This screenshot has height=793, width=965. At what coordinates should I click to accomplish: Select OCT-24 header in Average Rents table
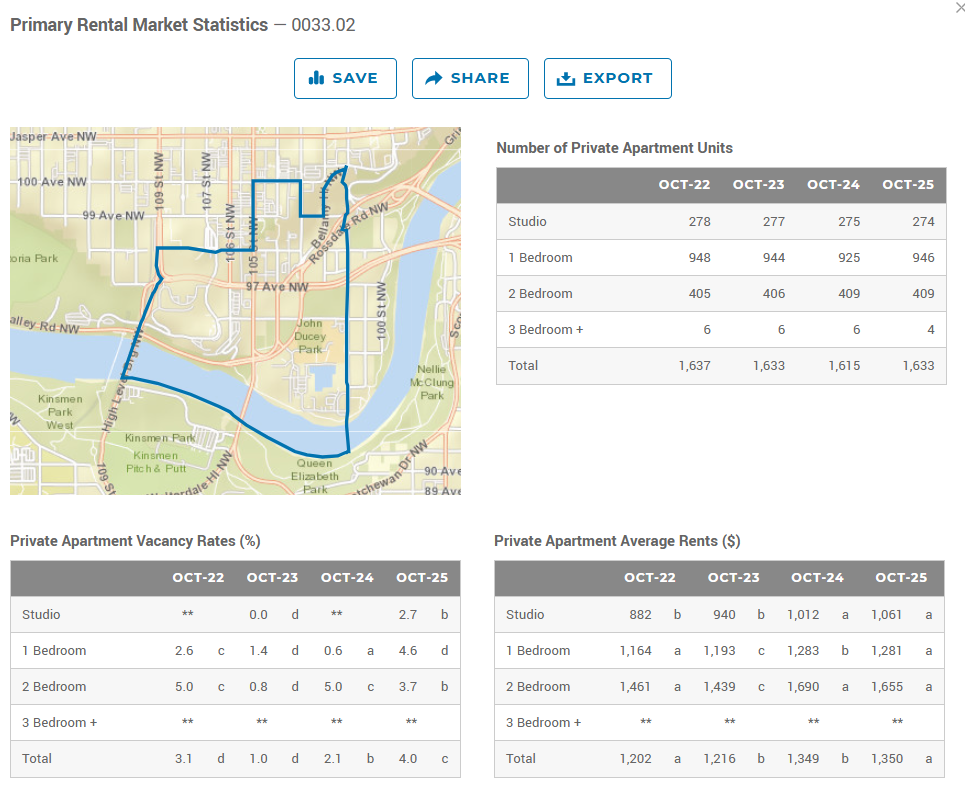[817, 578]
